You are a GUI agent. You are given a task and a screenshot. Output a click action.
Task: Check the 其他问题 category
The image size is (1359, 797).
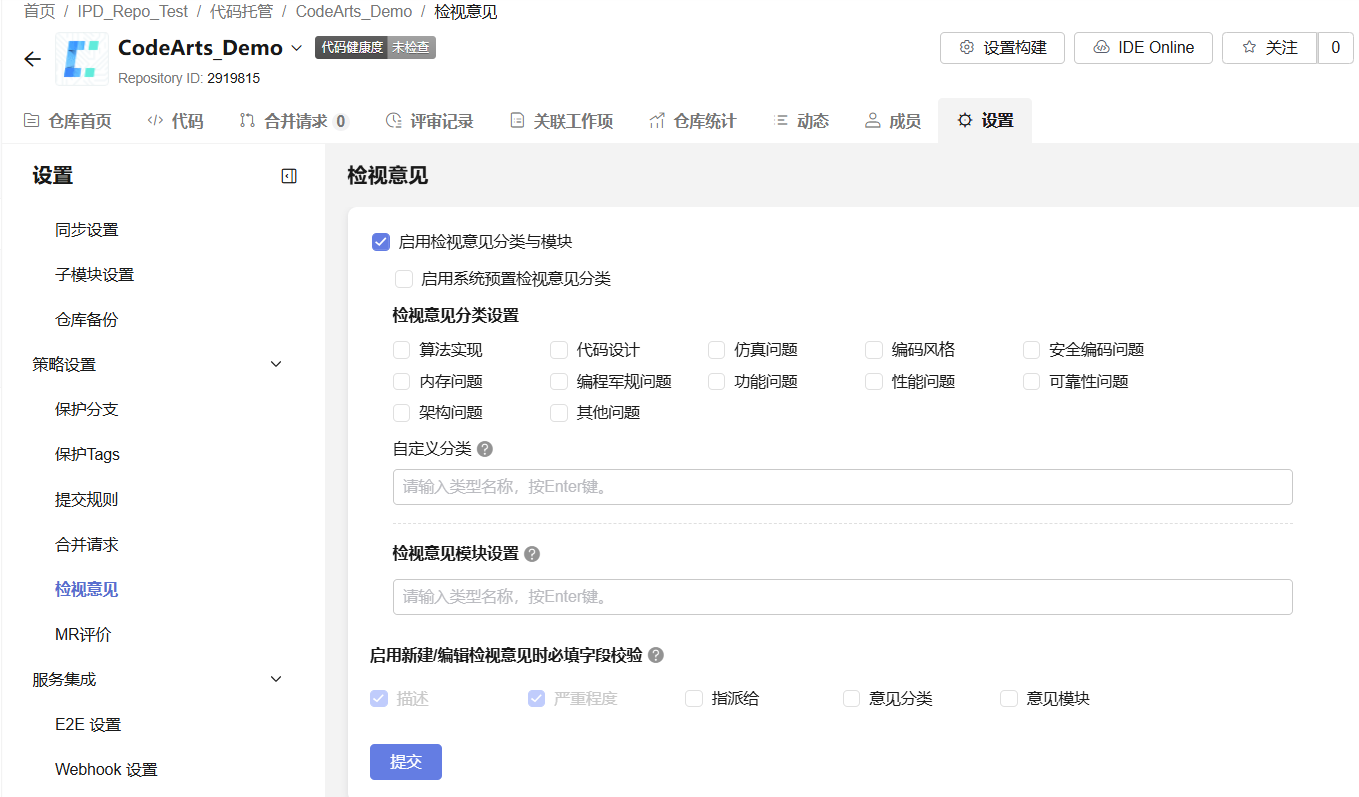pyautogui.click(x=559, y=412)
